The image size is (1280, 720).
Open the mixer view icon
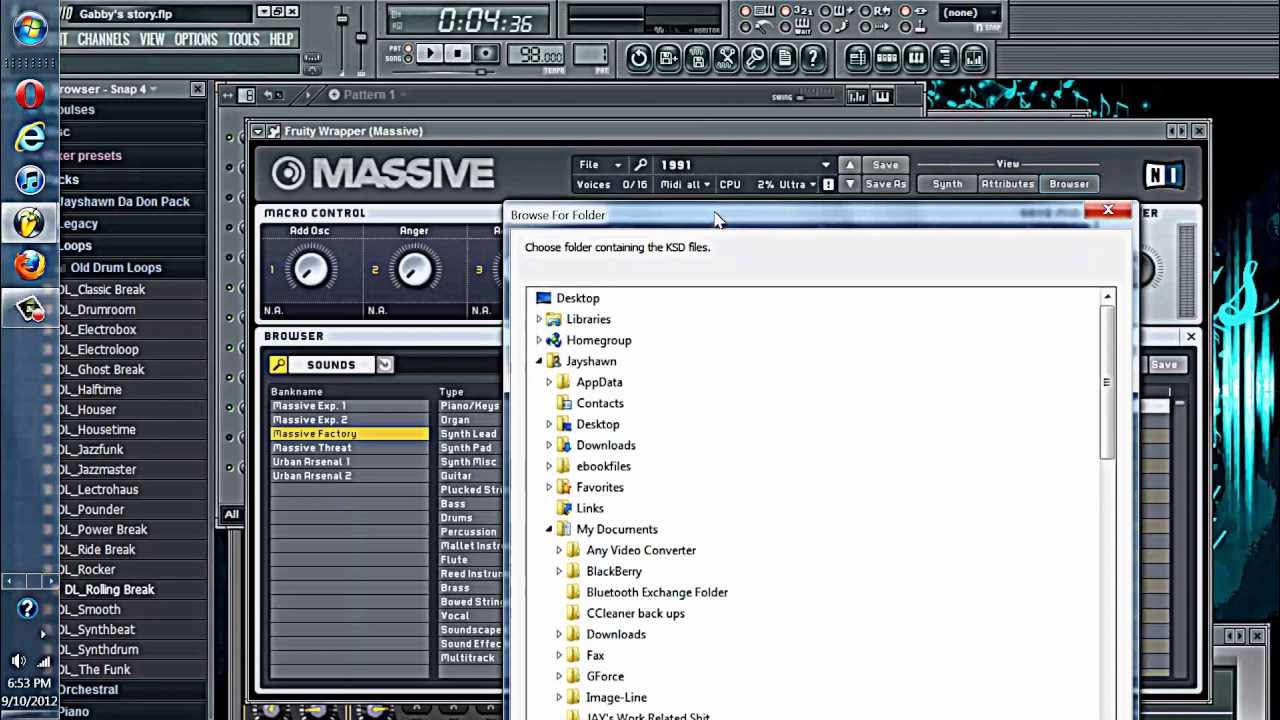pyautogui.click(x=974, y=58)
